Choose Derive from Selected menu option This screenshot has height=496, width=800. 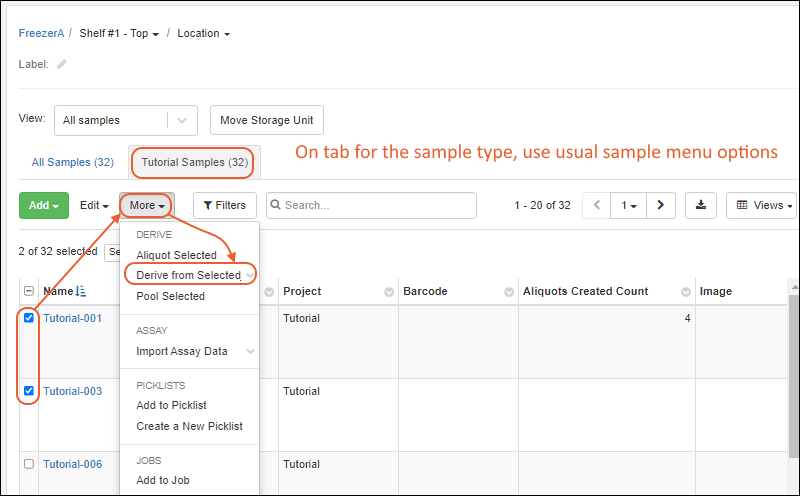coord(188,275)
